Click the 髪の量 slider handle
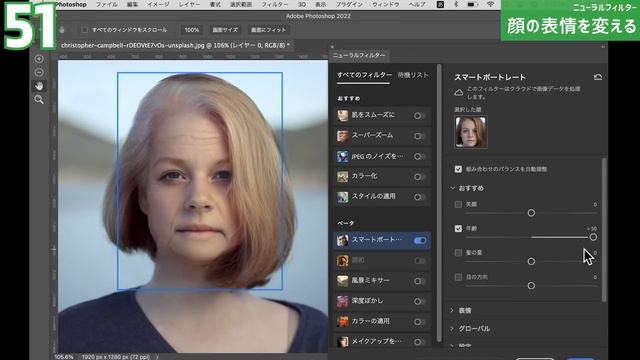The image size is (640, 360). (x=531, y=261)
